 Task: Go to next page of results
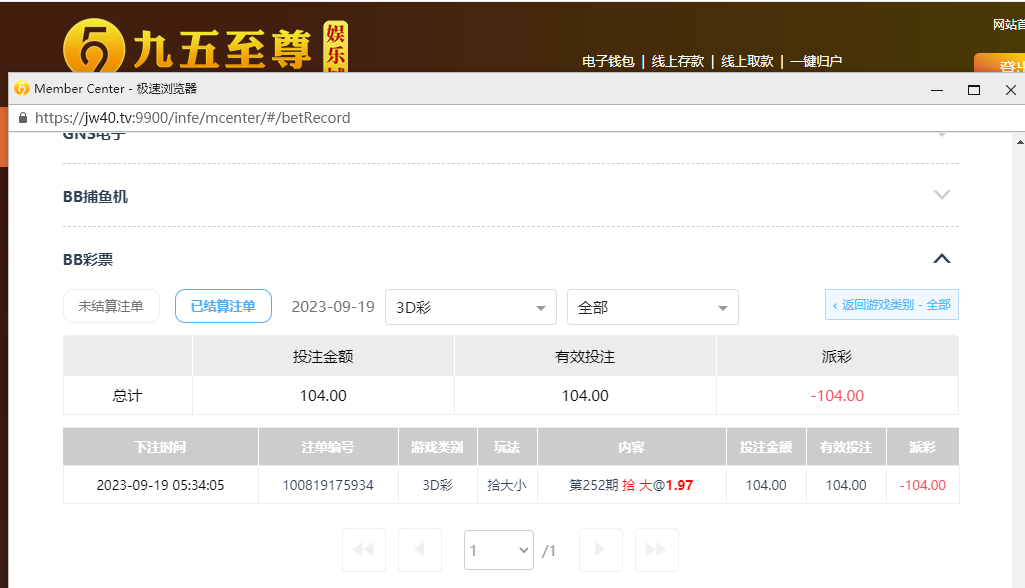[x=600, y=549]
